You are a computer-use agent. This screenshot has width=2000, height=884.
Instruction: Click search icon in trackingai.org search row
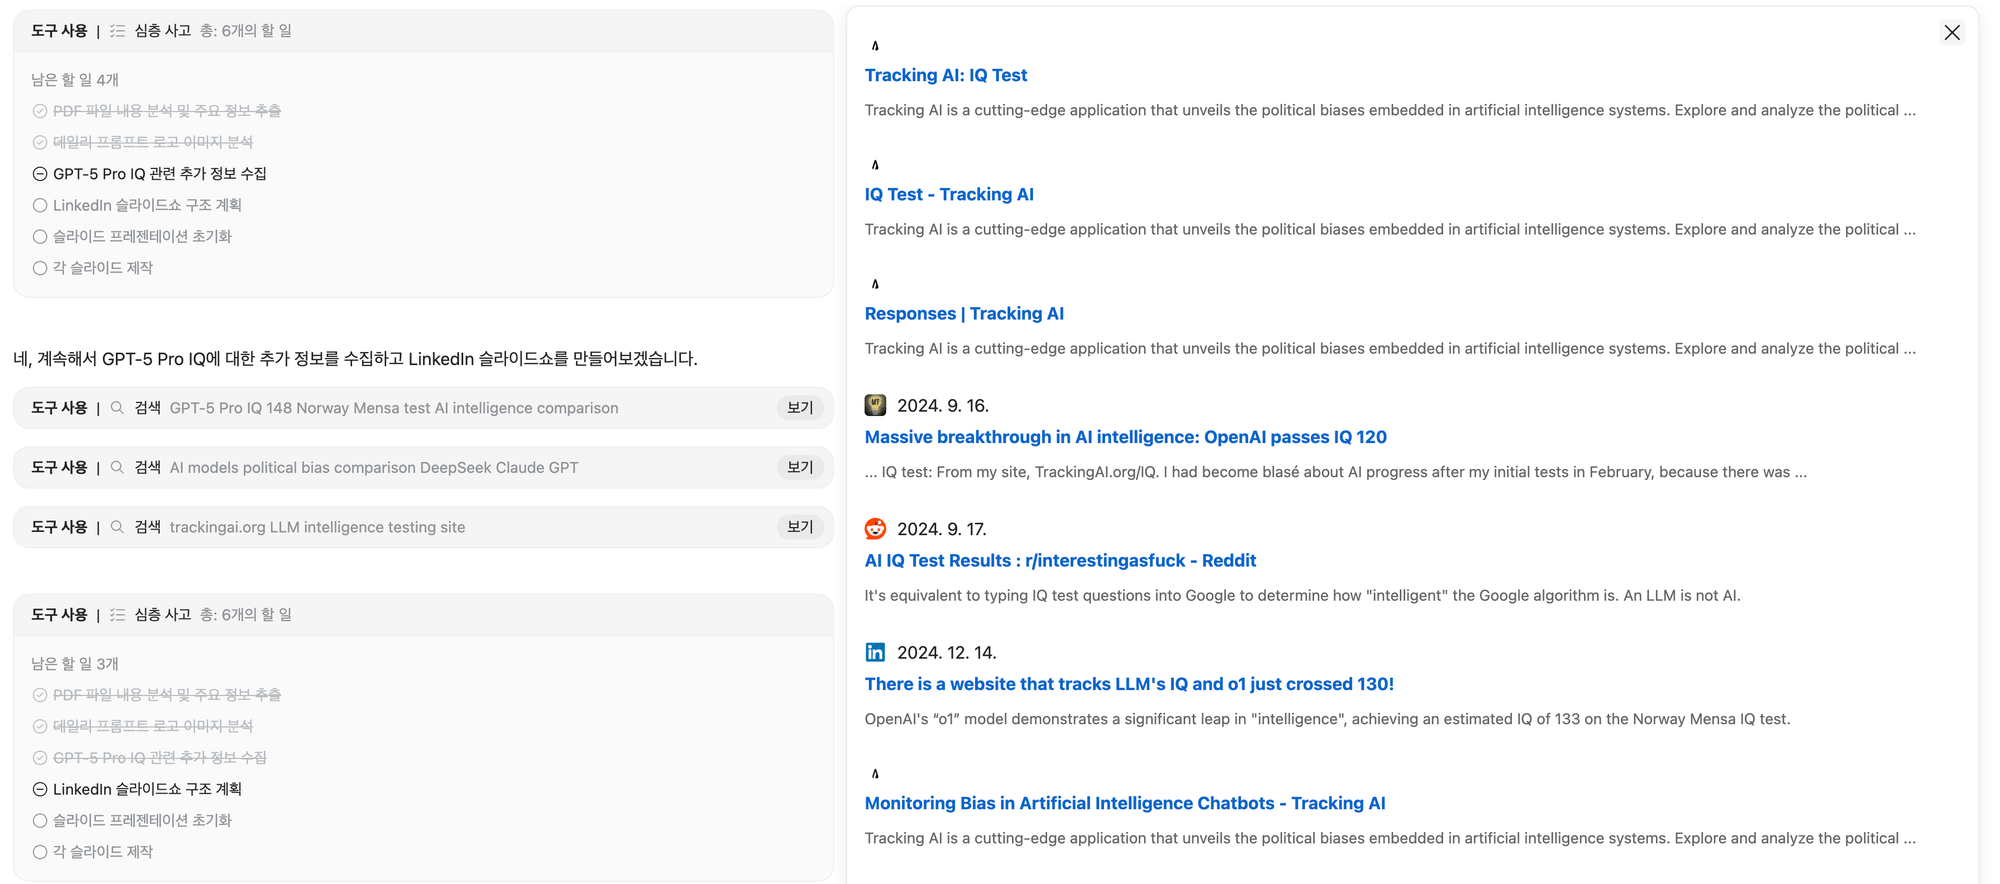point(117,527)
